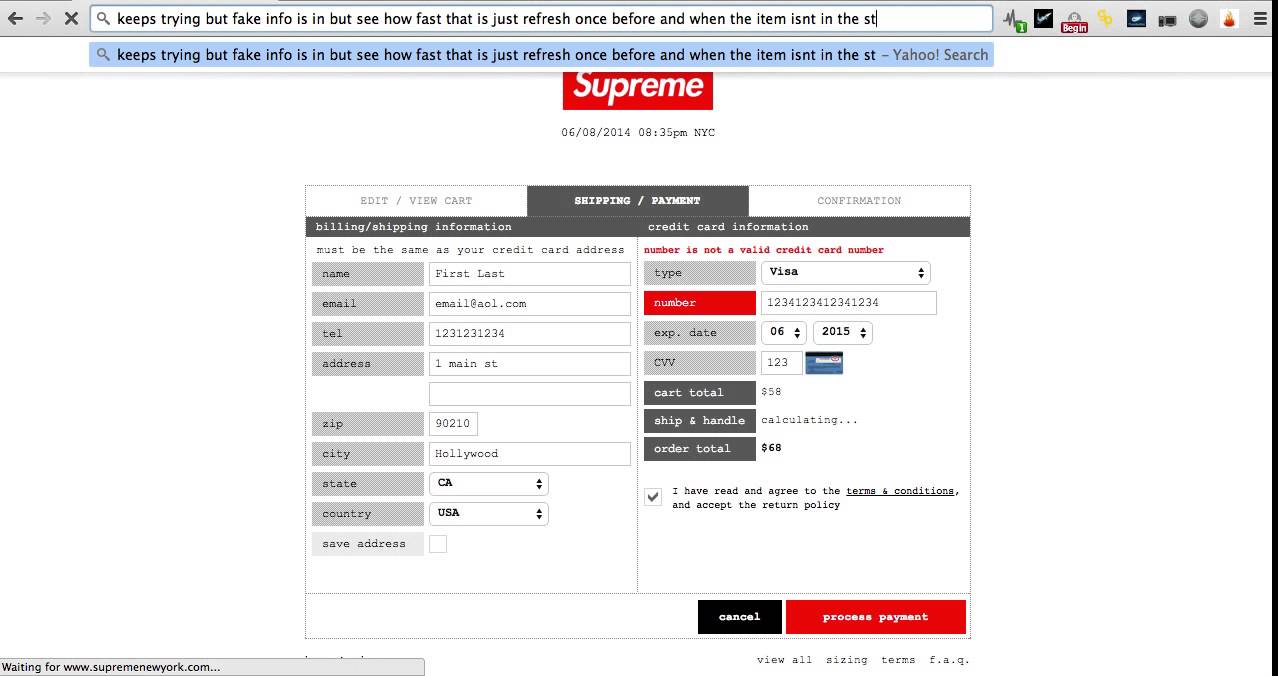
Task: Click the terms footer link
Action: (x=898, y=660)
